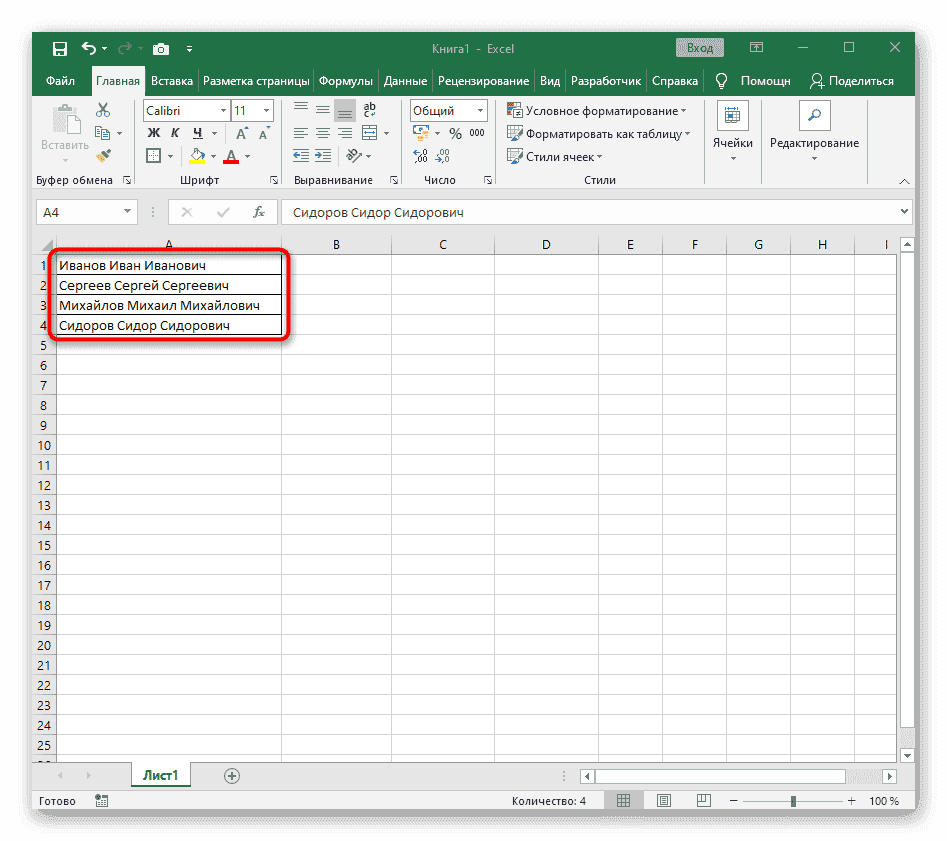Toggle italic (К) formatting
This screenshot has width=947, height=841.
pos(176,133)
